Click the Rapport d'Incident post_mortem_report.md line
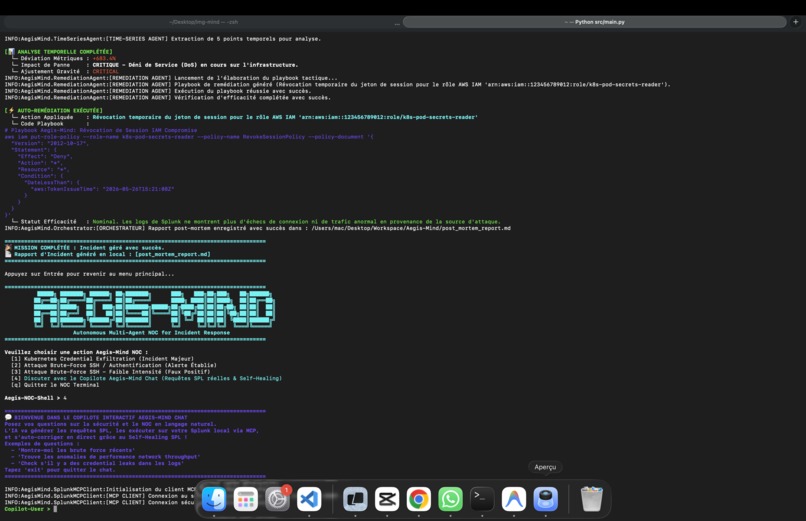 coord(107,254)
